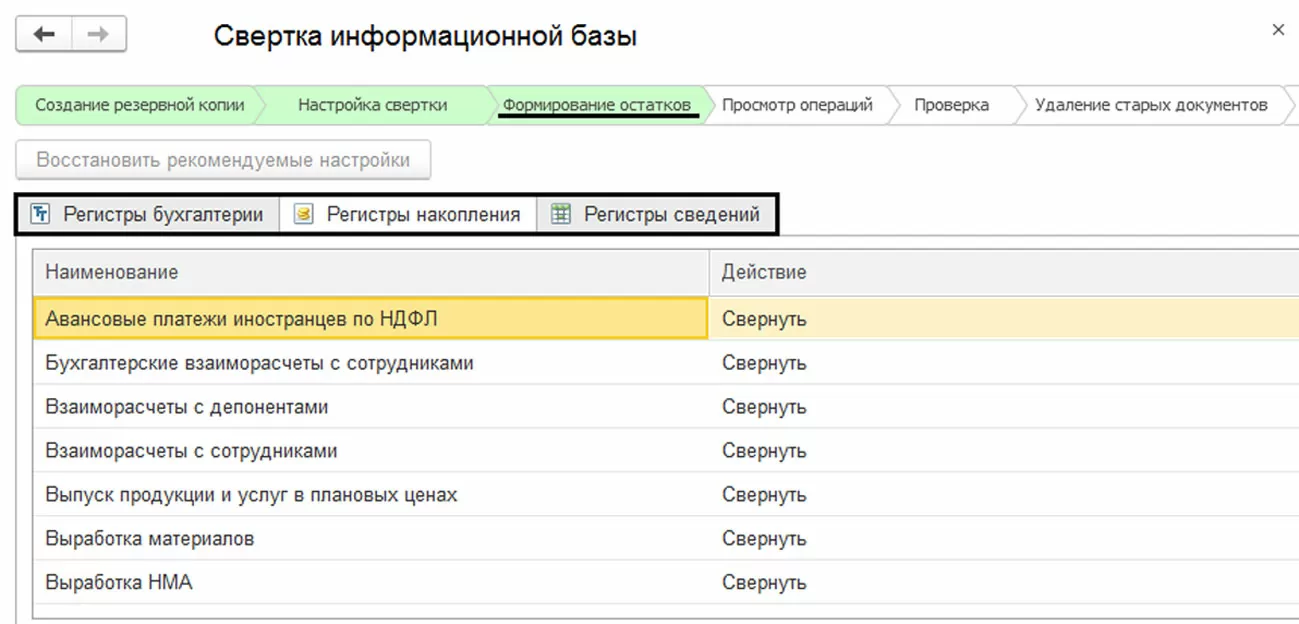Switch to Регистры сведений tab
1299x624 pixels.
pyautogui.click(x=656, y=214)
